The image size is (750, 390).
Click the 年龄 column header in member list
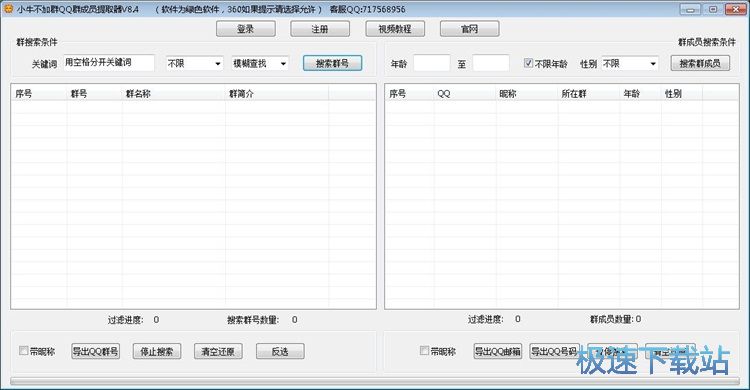[x=640, y=93]
